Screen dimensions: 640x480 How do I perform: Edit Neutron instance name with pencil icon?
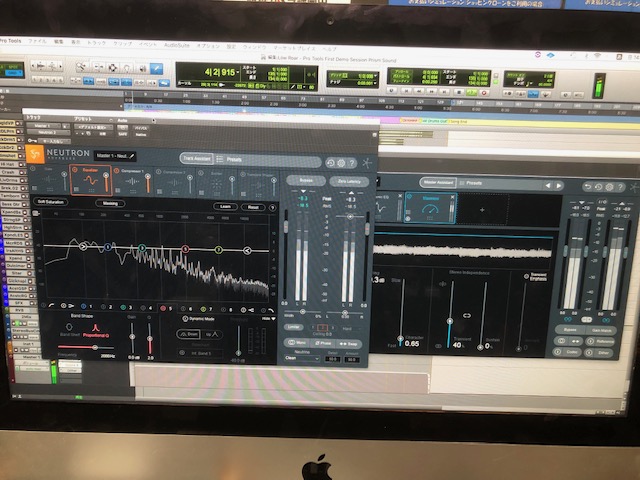(x=132, y=156)
